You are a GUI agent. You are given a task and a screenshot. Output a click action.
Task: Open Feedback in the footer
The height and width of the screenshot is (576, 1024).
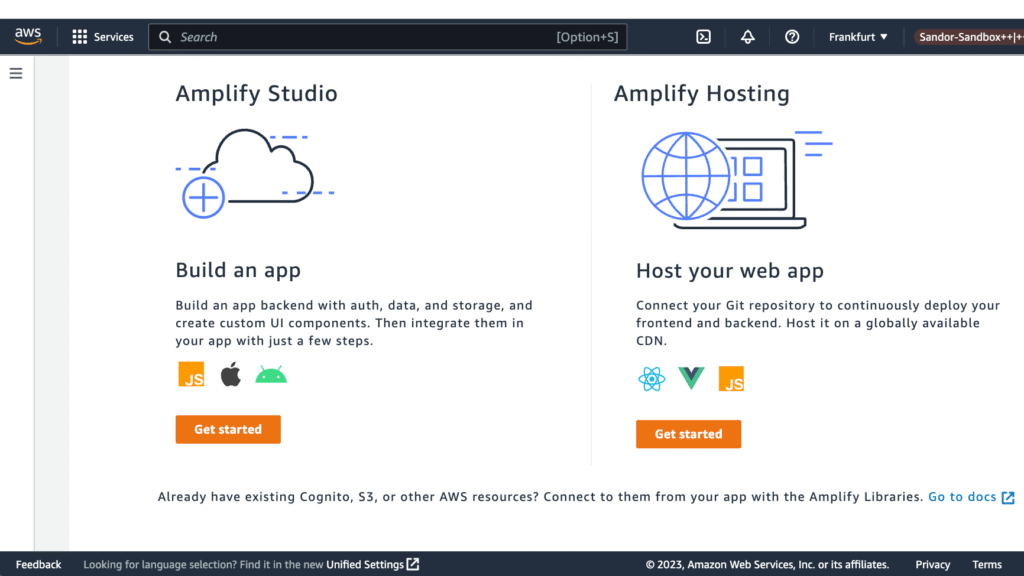39,564
